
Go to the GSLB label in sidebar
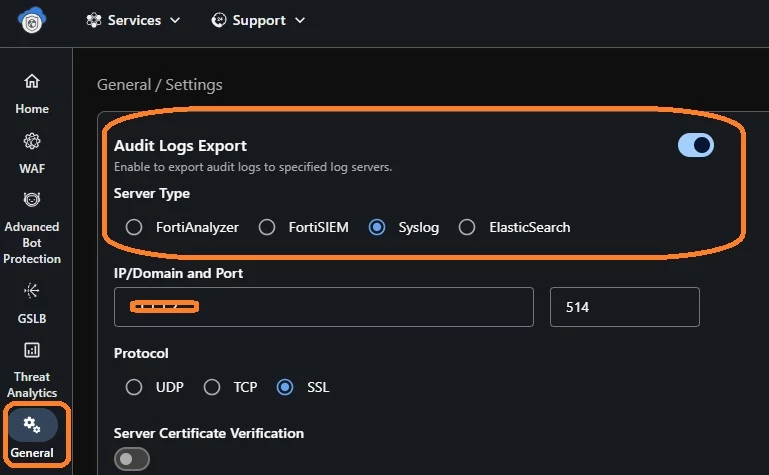pos(32,319)
